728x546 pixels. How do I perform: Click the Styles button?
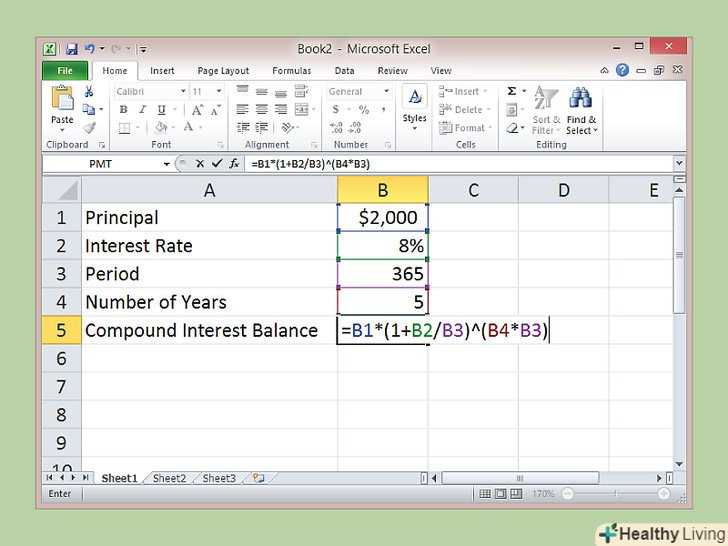pyautogui.click(x=414, y=105)
